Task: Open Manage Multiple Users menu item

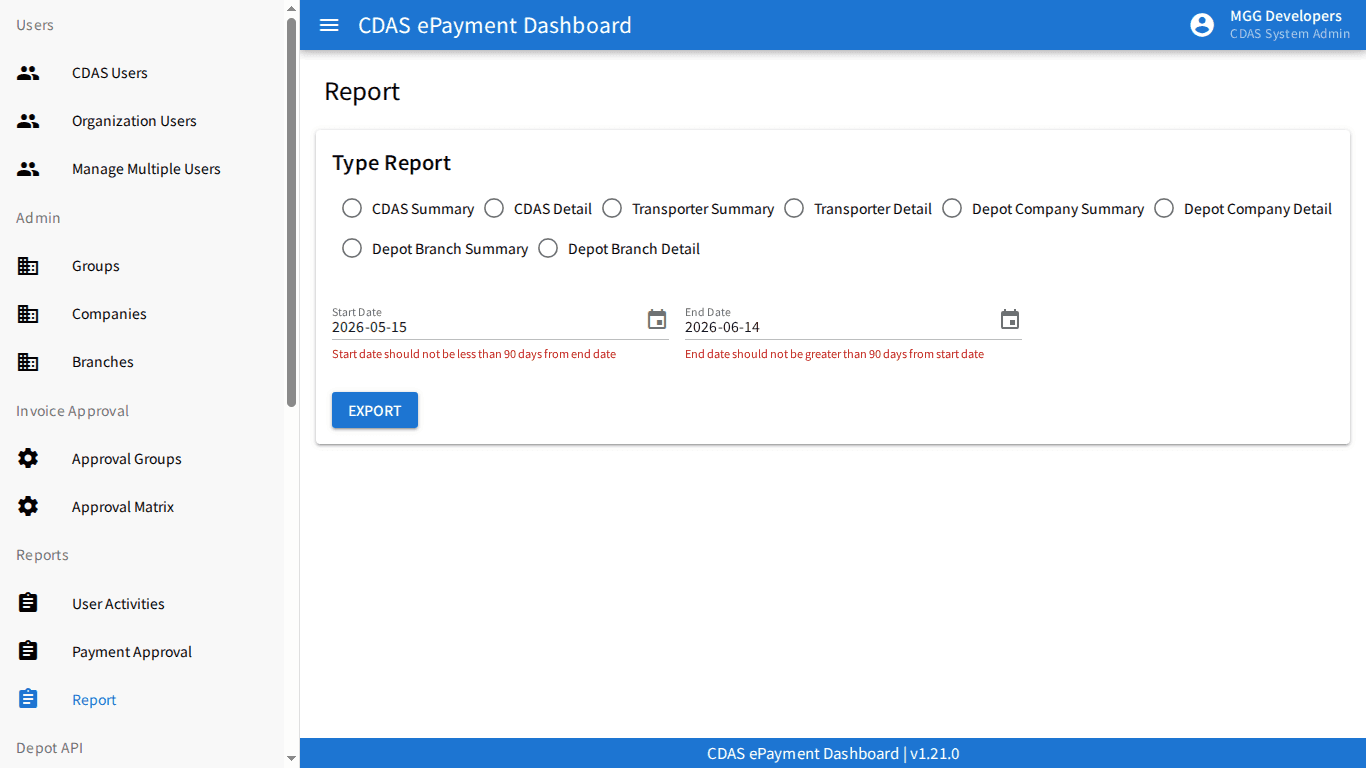Action: [x=142, y=169]
